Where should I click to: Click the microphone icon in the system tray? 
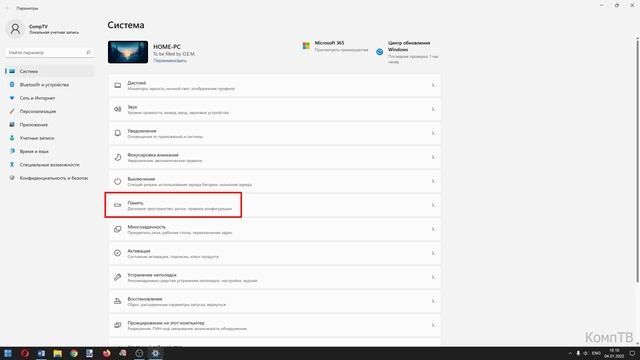(578, 353)
